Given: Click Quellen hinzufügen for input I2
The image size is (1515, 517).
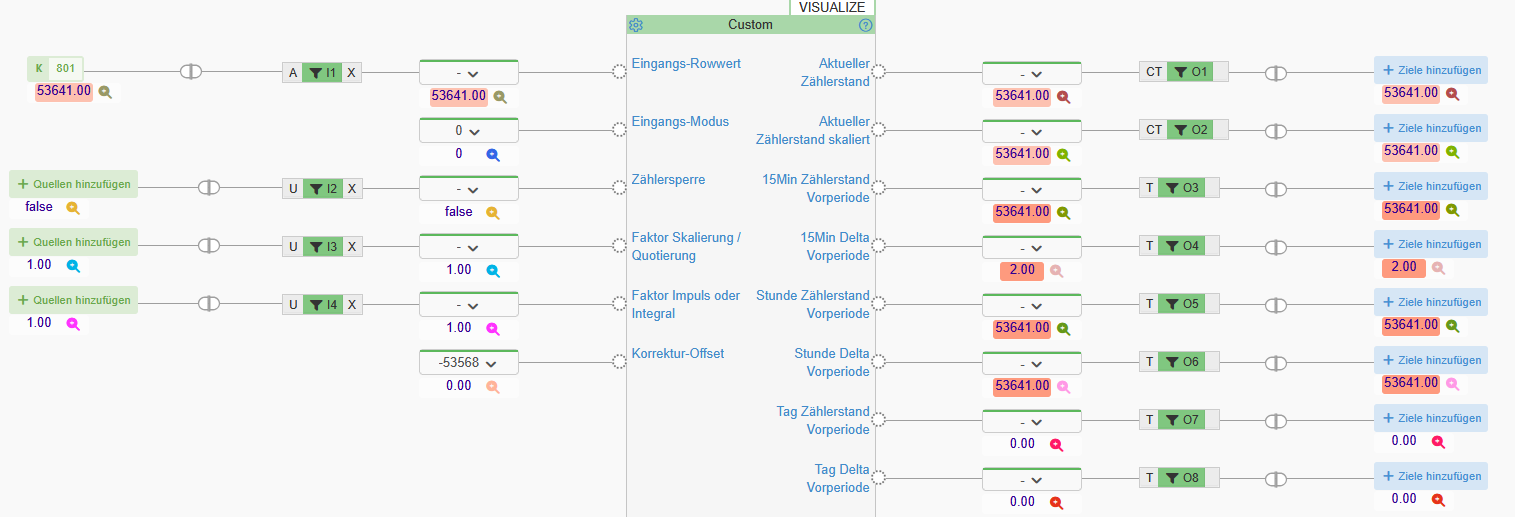Looking at the screenshot, I should coord(73,184).
